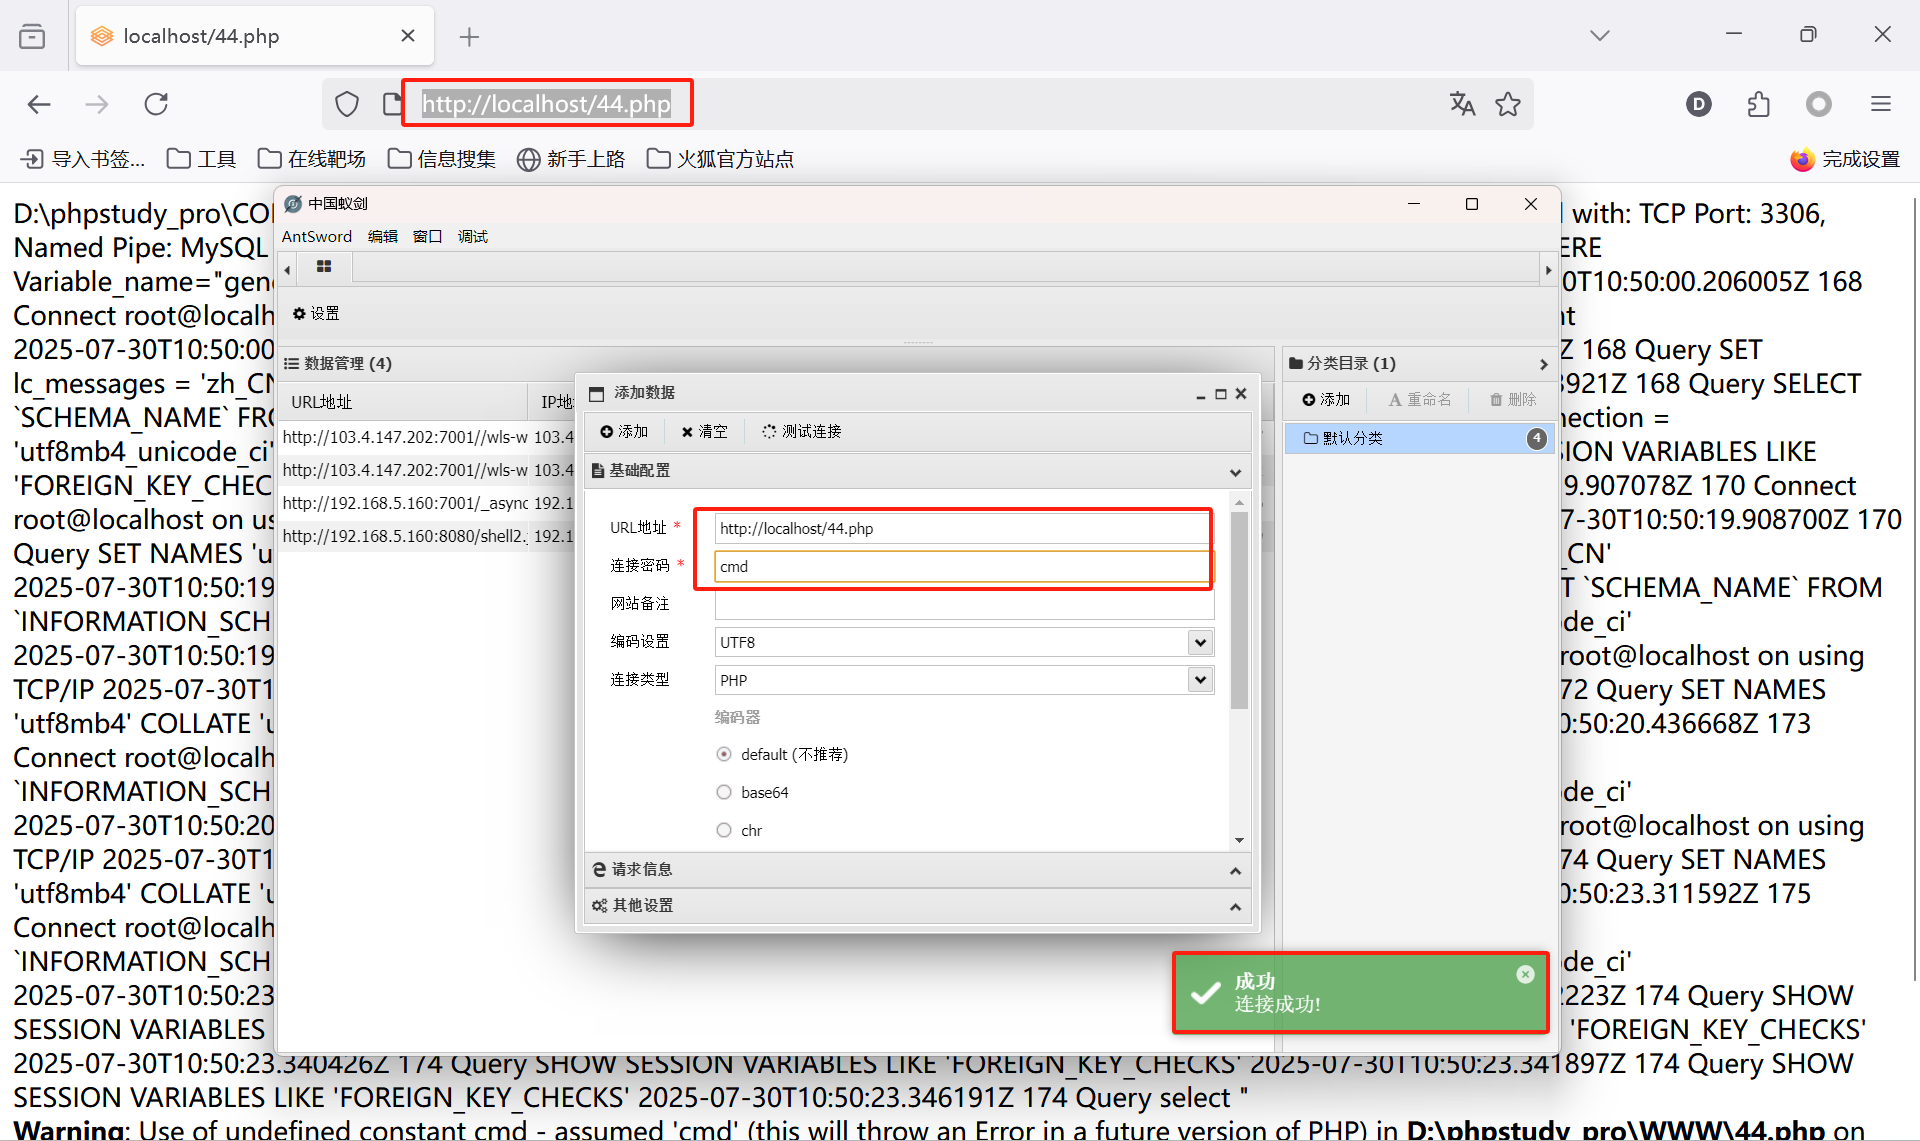Click the URL地址 column header
This screenshot has width=1920, height=1141.
coord(402,401)
